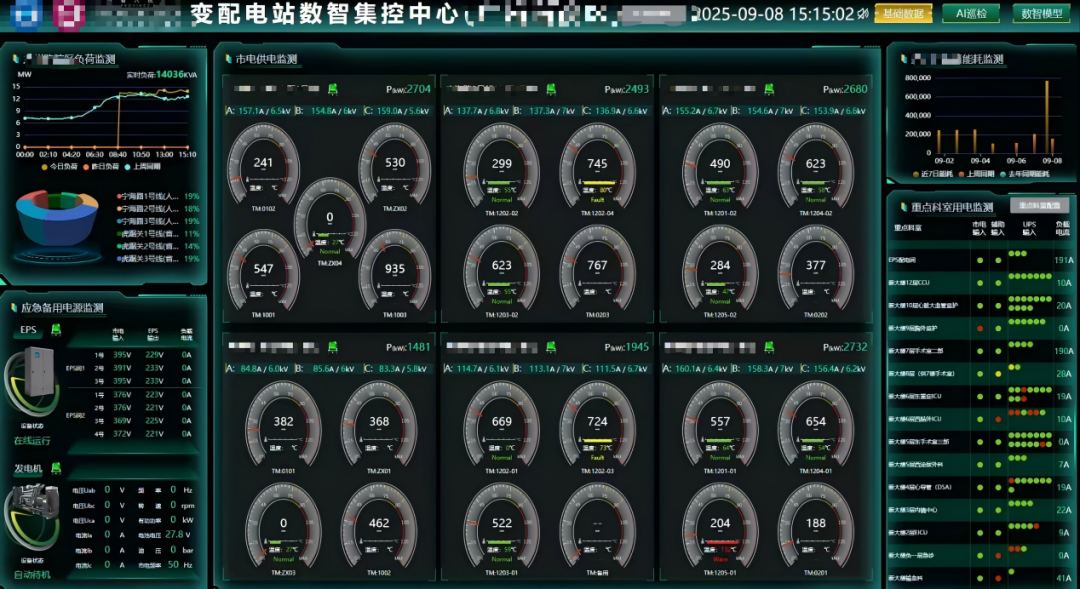Click the 372V reading in EPS row 4号

coord(122,434)
